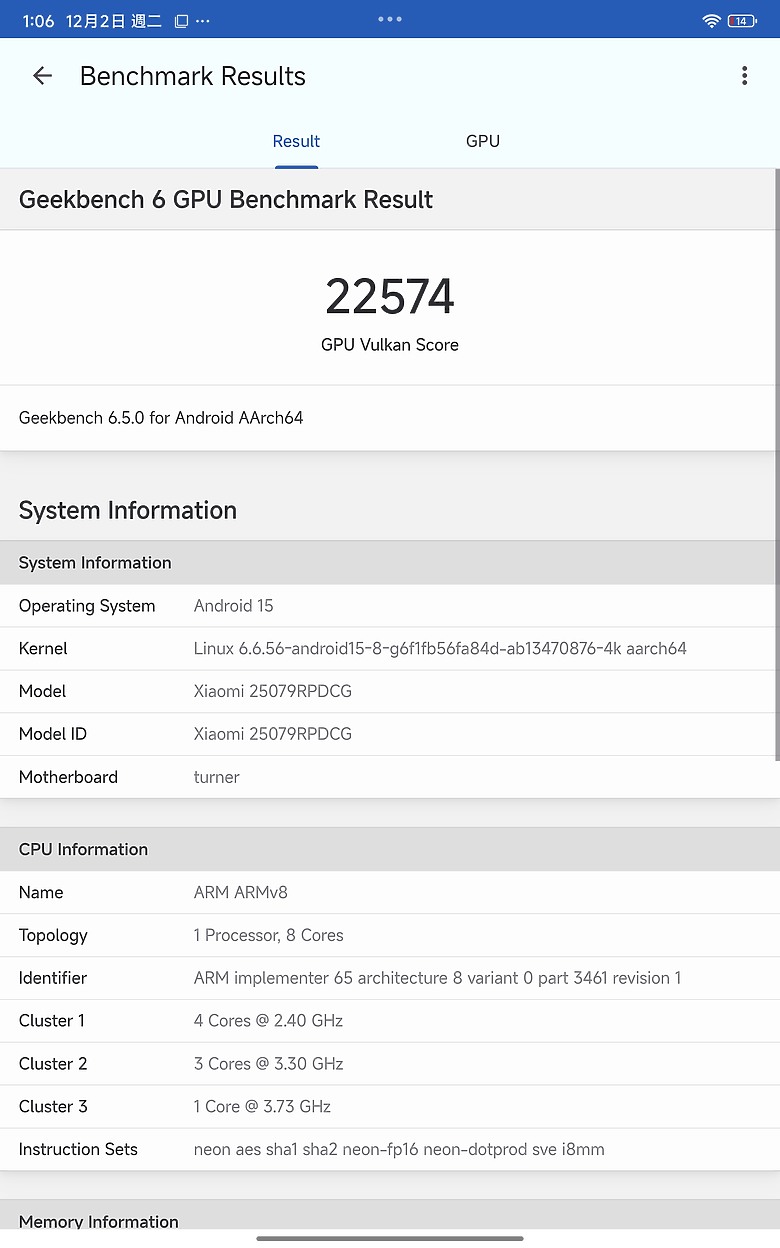
Task: Tap the Operating System row showing Android 15
Action: pyautogui.click(x=389, y=605)
